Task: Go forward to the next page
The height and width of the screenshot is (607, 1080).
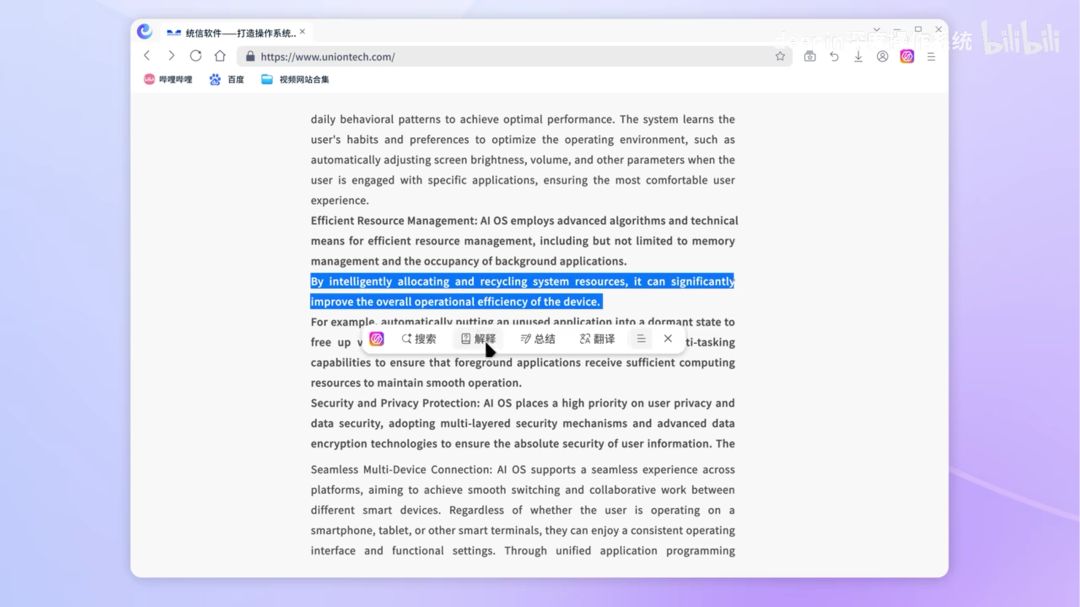Action: [x=171, y=56]
